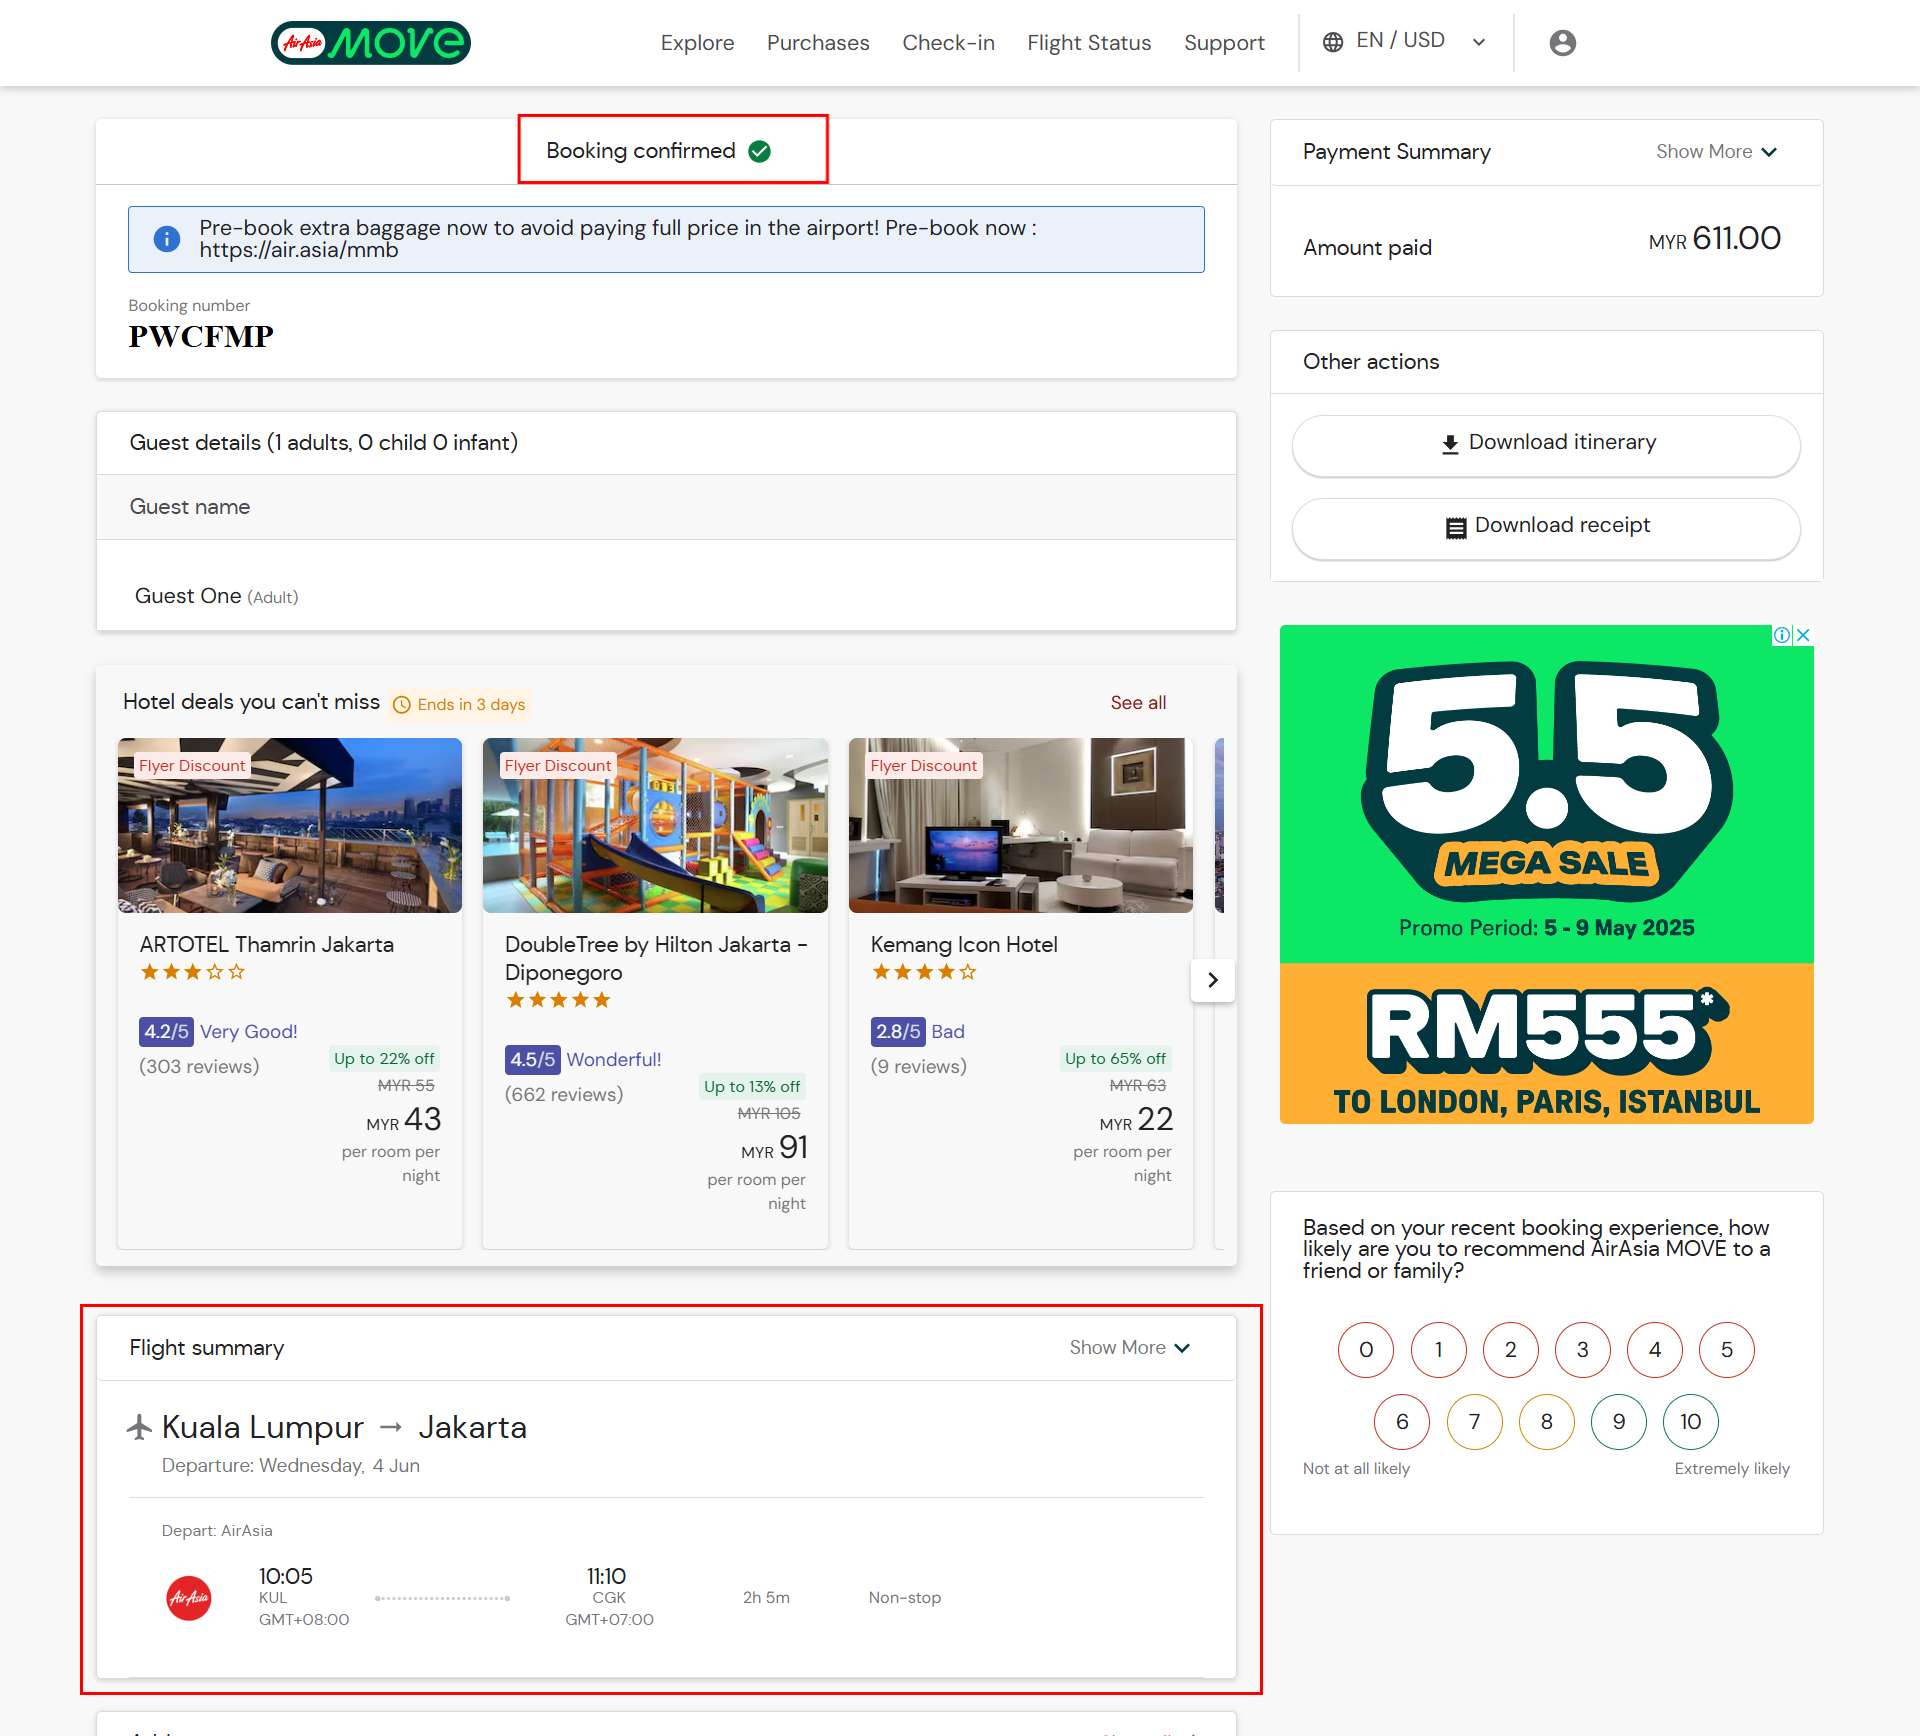This screenshot has height=1736, width=1920.
Task: Click the airplane icon in flight summary
Action: (140, 1427)
